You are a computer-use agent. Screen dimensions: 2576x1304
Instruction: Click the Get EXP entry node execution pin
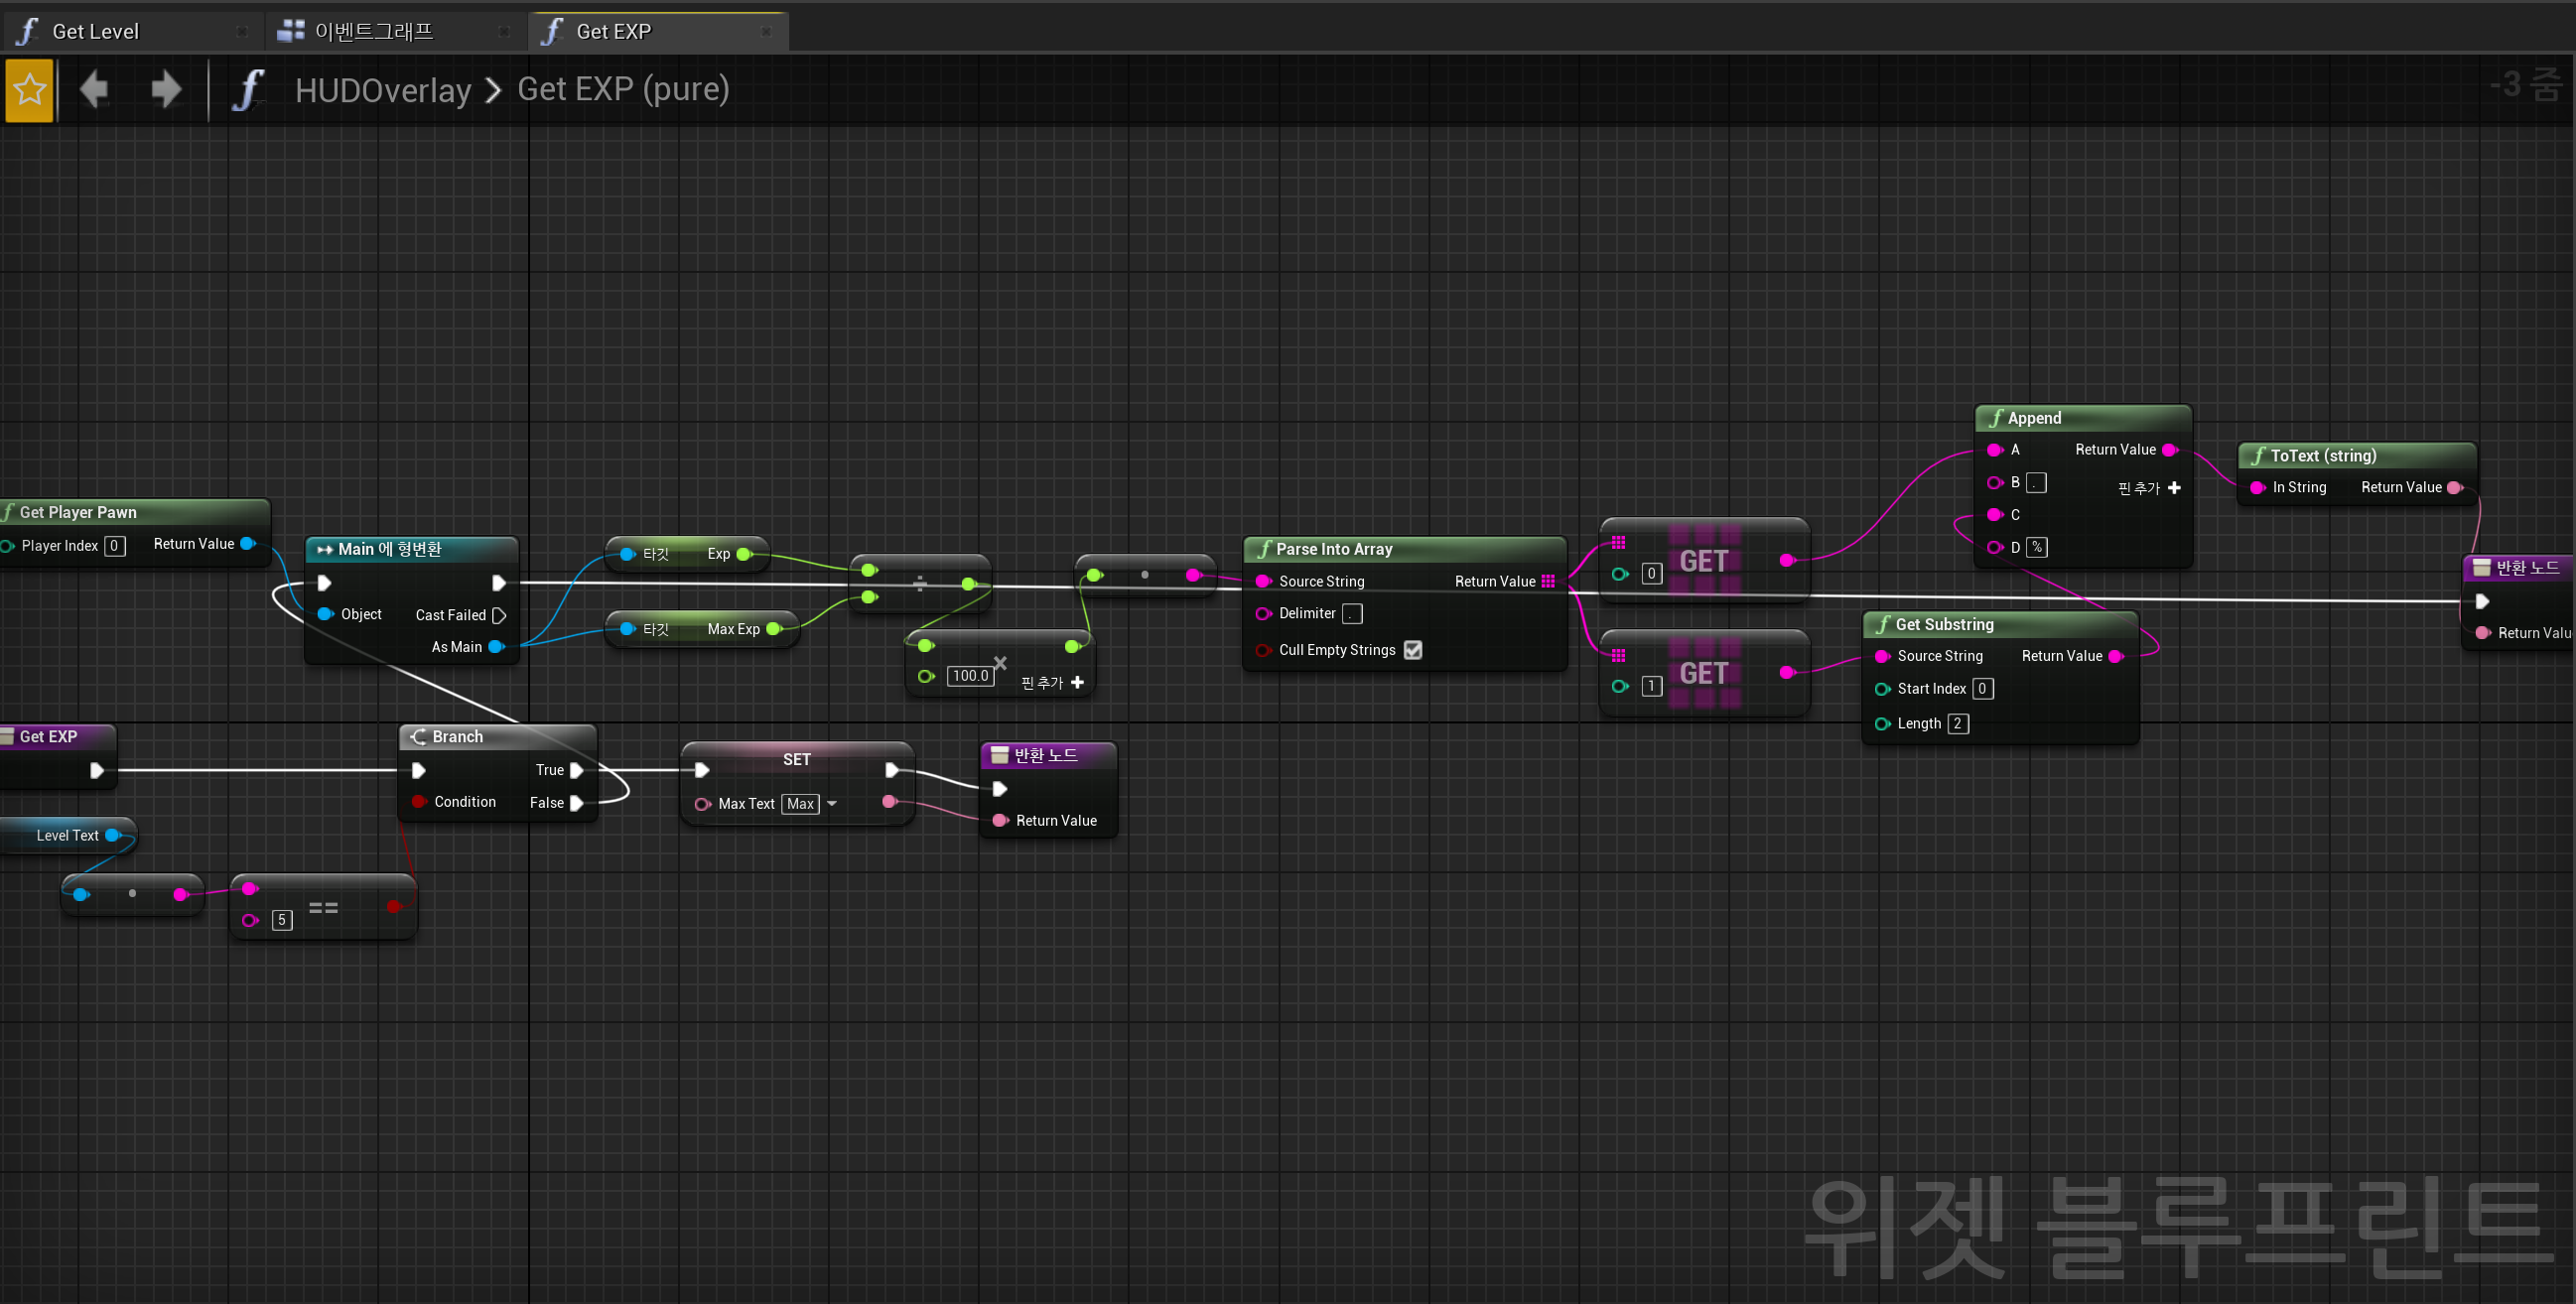click(97, 771)
